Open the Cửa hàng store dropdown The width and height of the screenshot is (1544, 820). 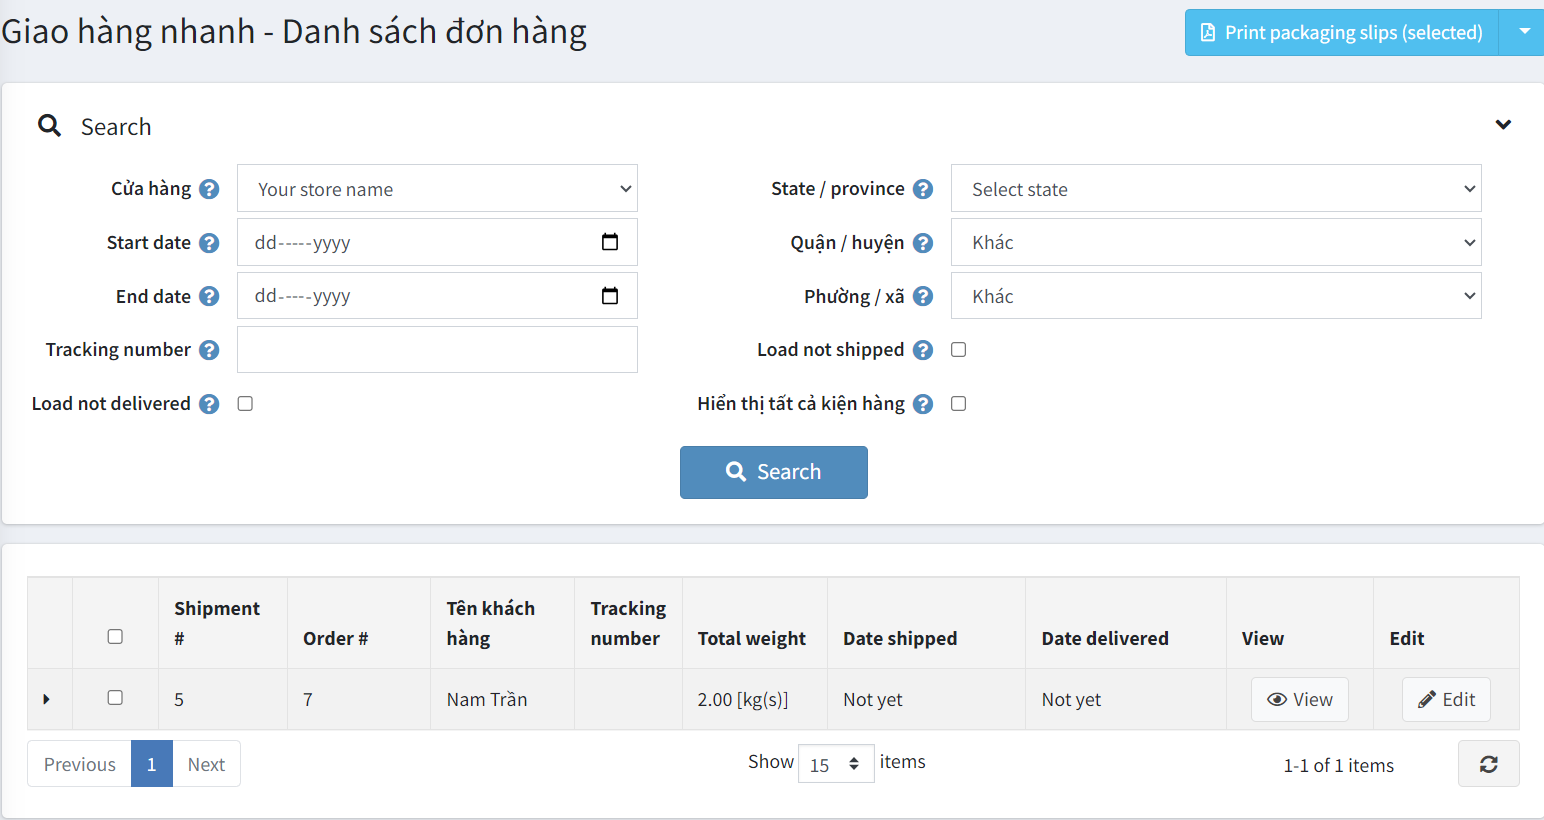click(437, 188)
